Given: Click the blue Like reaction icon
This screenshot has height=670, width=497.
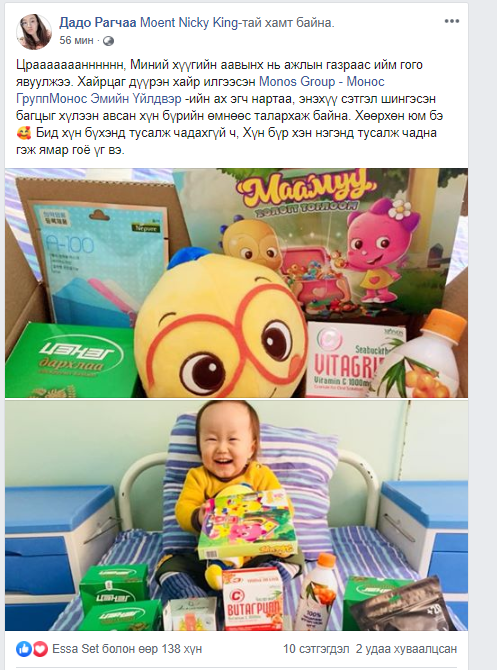Looking at the screenshot, I should (x=24, y=649).
